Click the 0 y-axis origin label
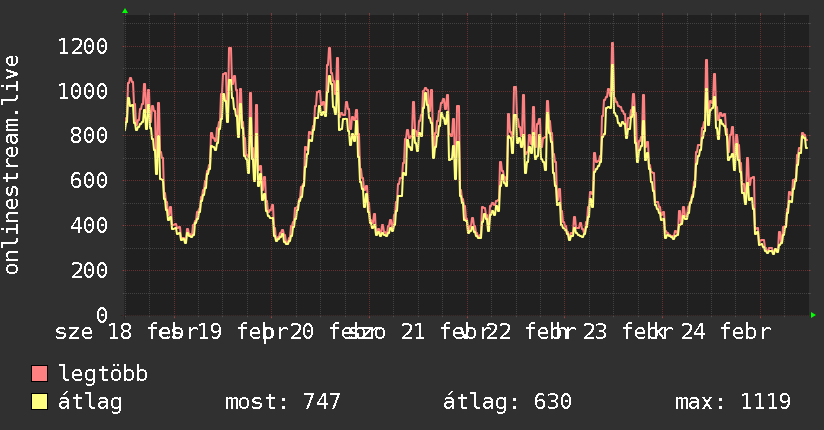 [x=101, y=315]
